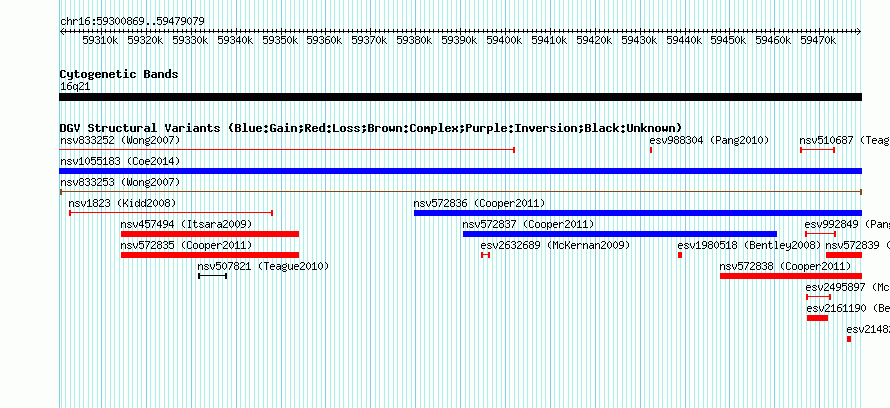Select the nsv510687 red loss bar
This screenshot has height=408, width=890.
pos(817,150)
